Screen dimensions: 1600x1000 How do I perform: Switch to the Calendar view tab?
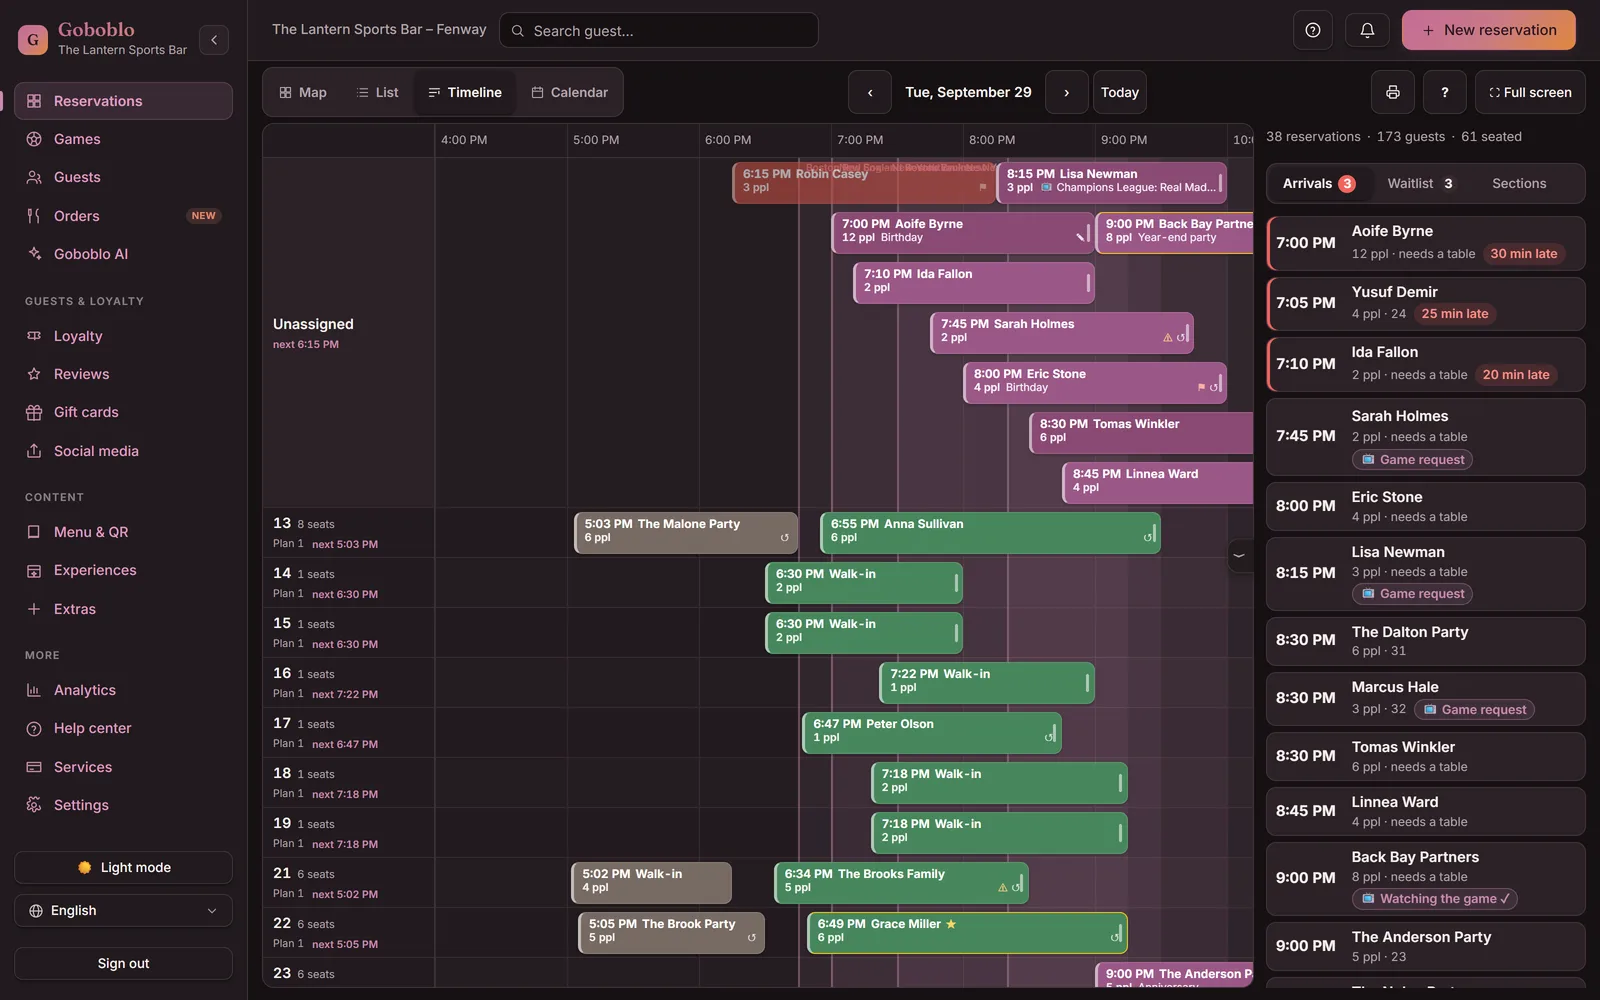[x=569, y=92]
